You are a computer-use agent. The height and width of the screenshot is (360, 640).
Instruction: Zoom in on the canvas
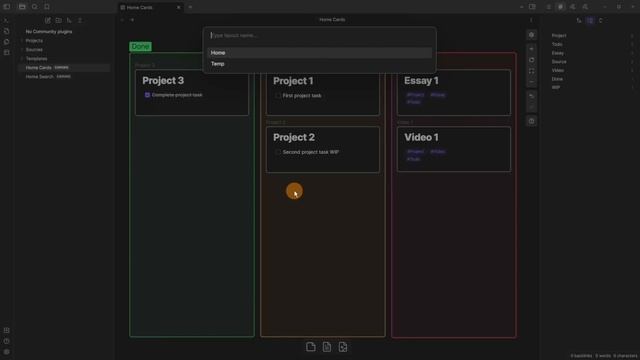point(531,49)
